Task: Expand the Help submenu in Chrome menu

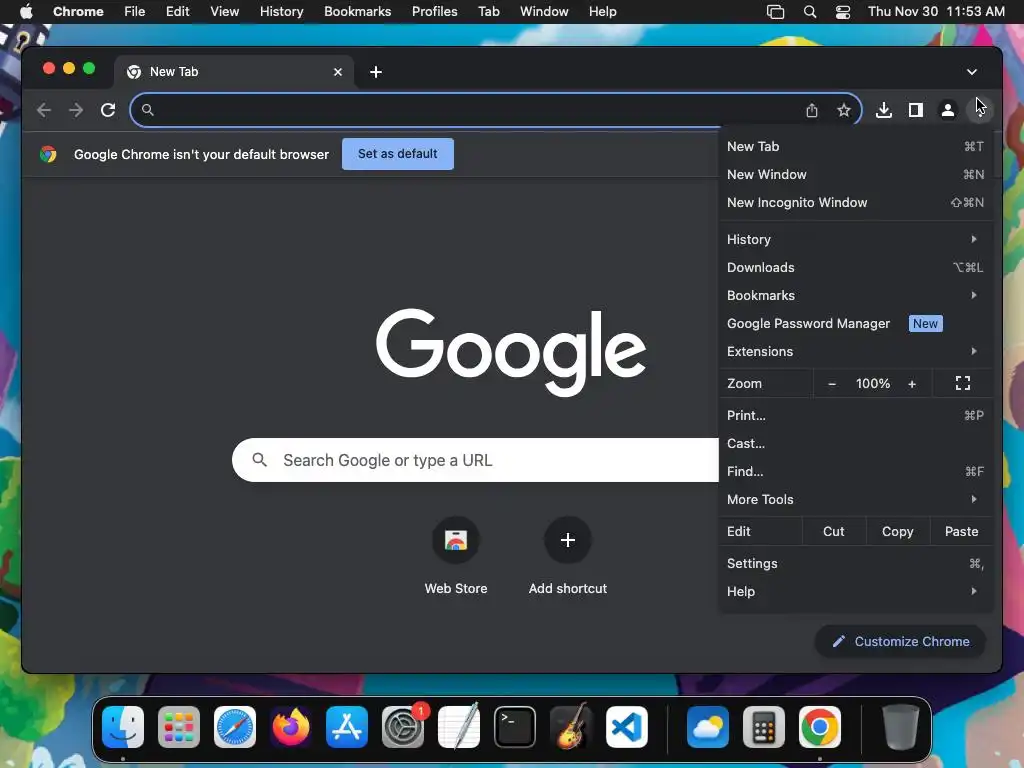Action: (856, 592)
